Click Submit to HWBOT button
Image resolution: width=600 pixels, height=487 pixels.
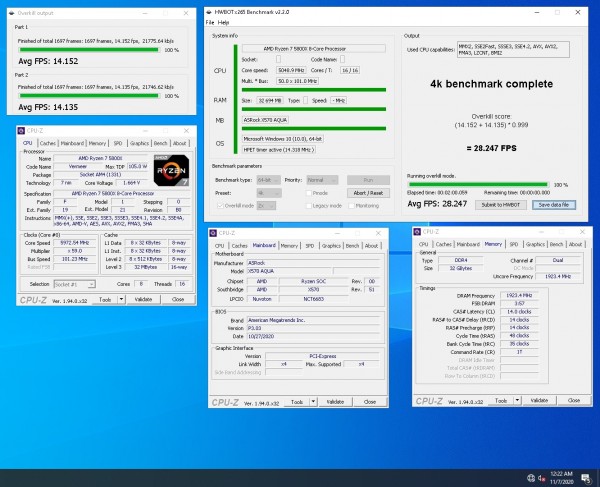[501, 205]
